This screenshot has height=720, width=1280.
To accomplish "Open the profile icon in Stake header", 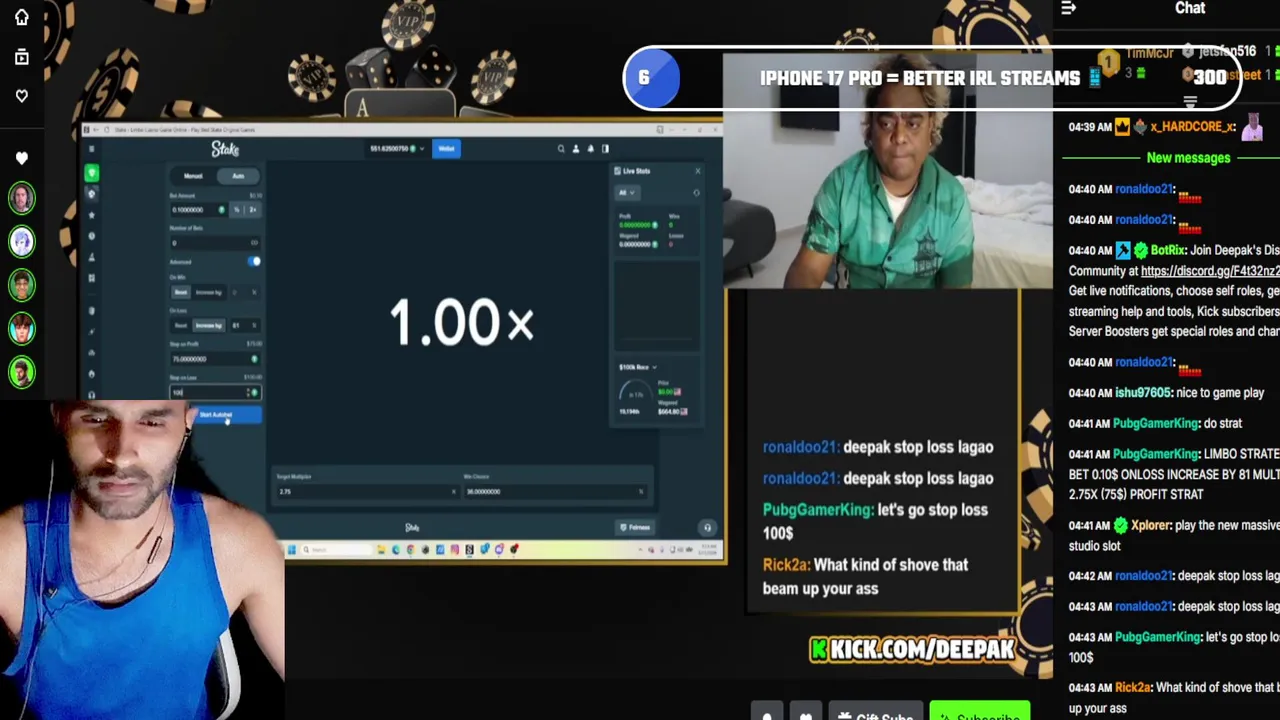I will (576, 149).
